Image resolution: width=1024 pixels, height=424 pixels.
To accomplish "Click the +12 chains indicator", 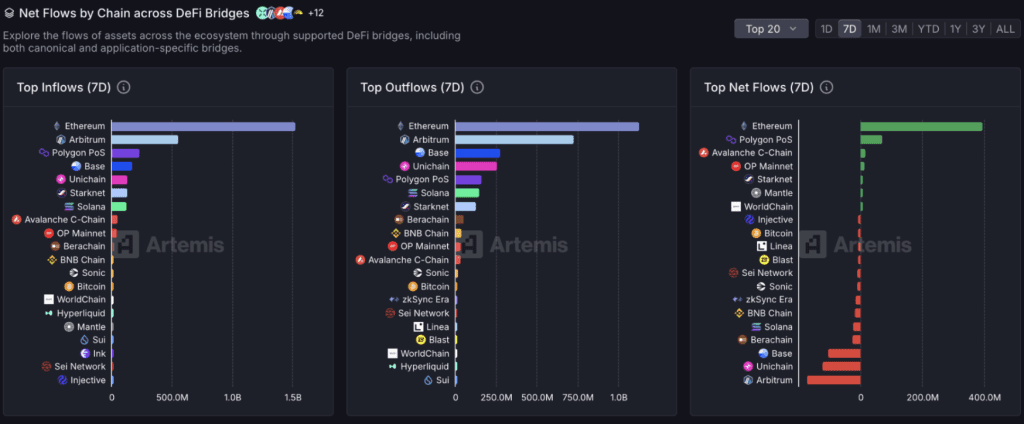I will (x=316, y=12).
